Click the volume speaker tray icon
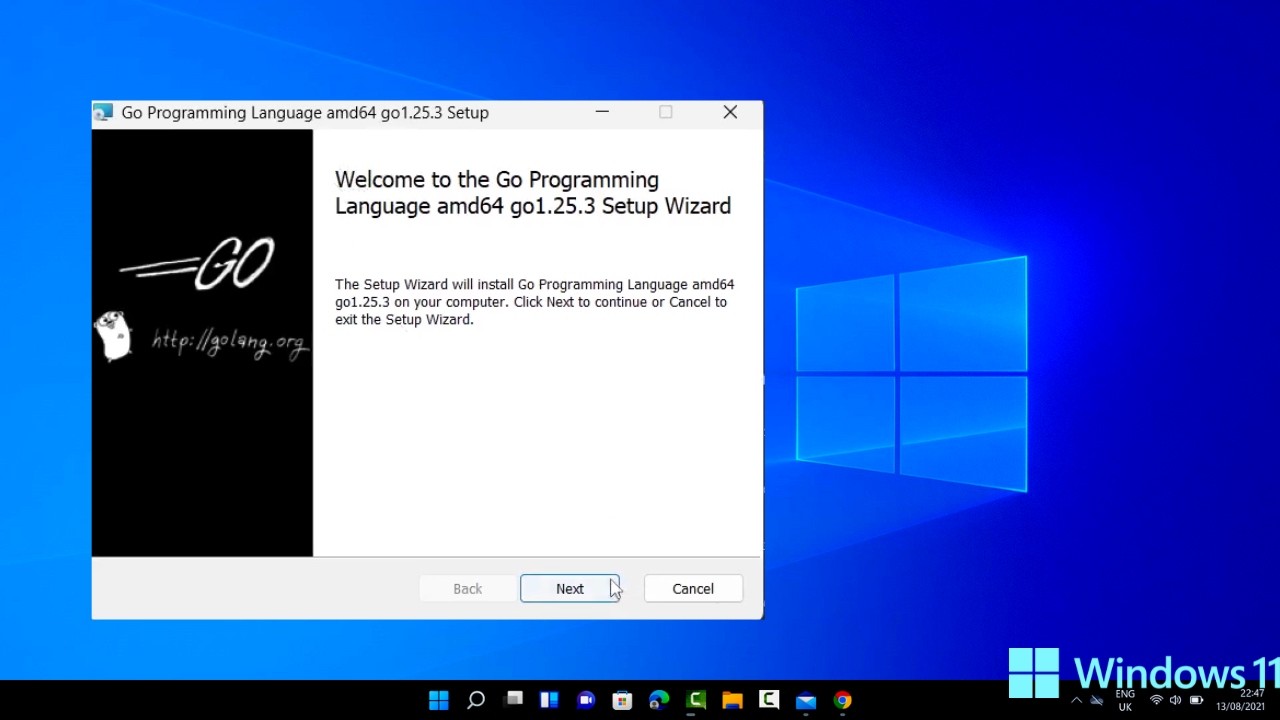1280x720 pixels. coord(1175,700)
